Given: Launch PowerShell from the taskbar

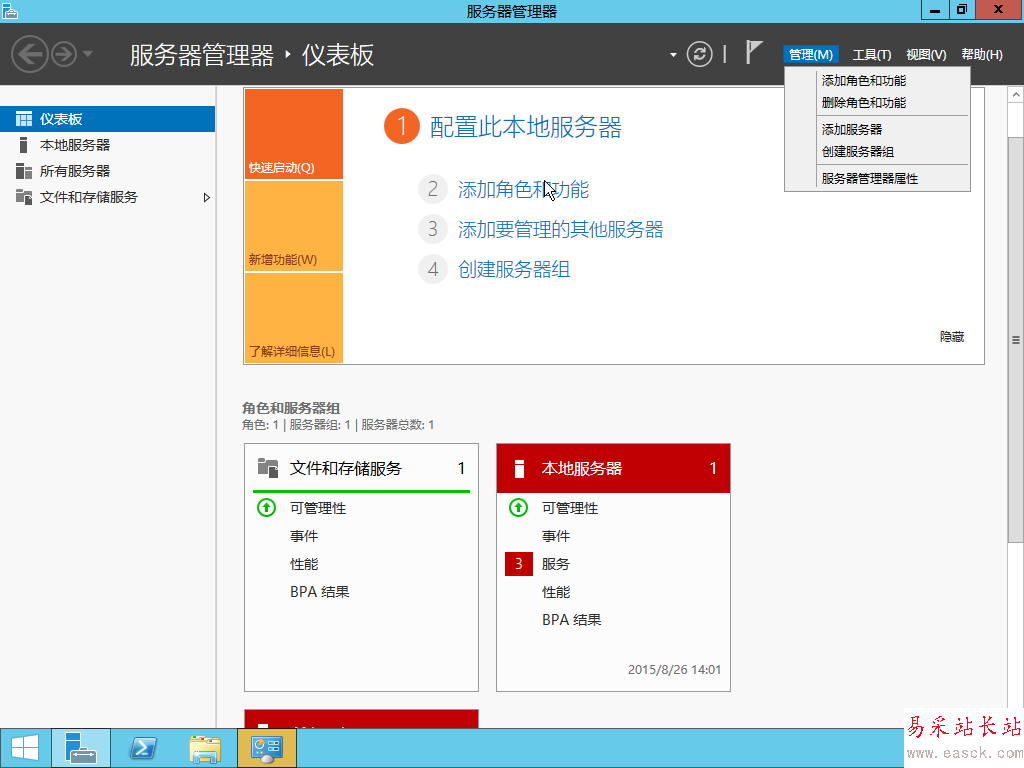Looking at the screenshot, I should click(x=143, y=748).
